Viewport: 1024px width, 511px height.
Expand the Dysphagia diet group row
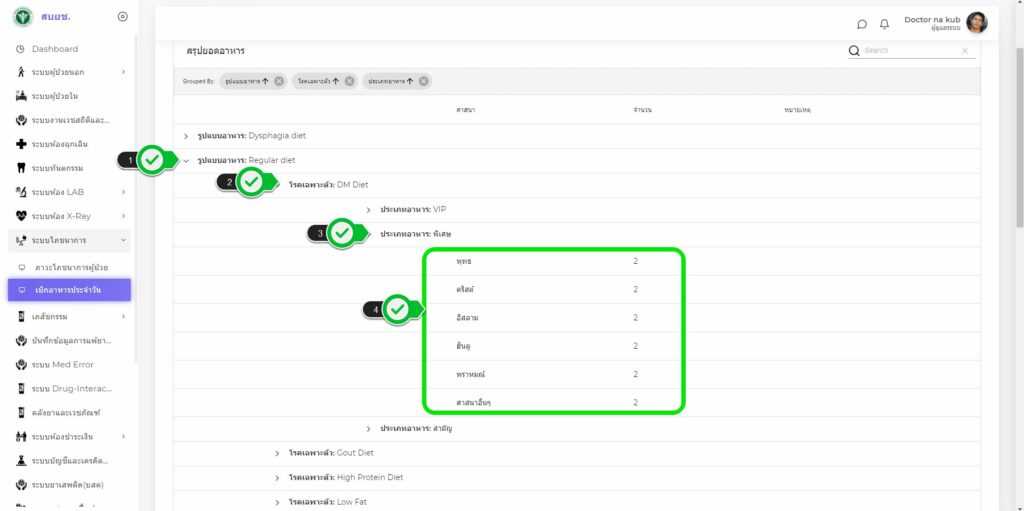186,135
